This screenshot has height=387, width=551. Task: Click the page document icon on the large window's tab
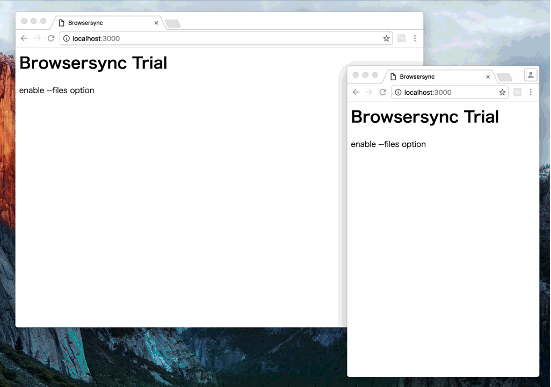click(x=61, y=23)
